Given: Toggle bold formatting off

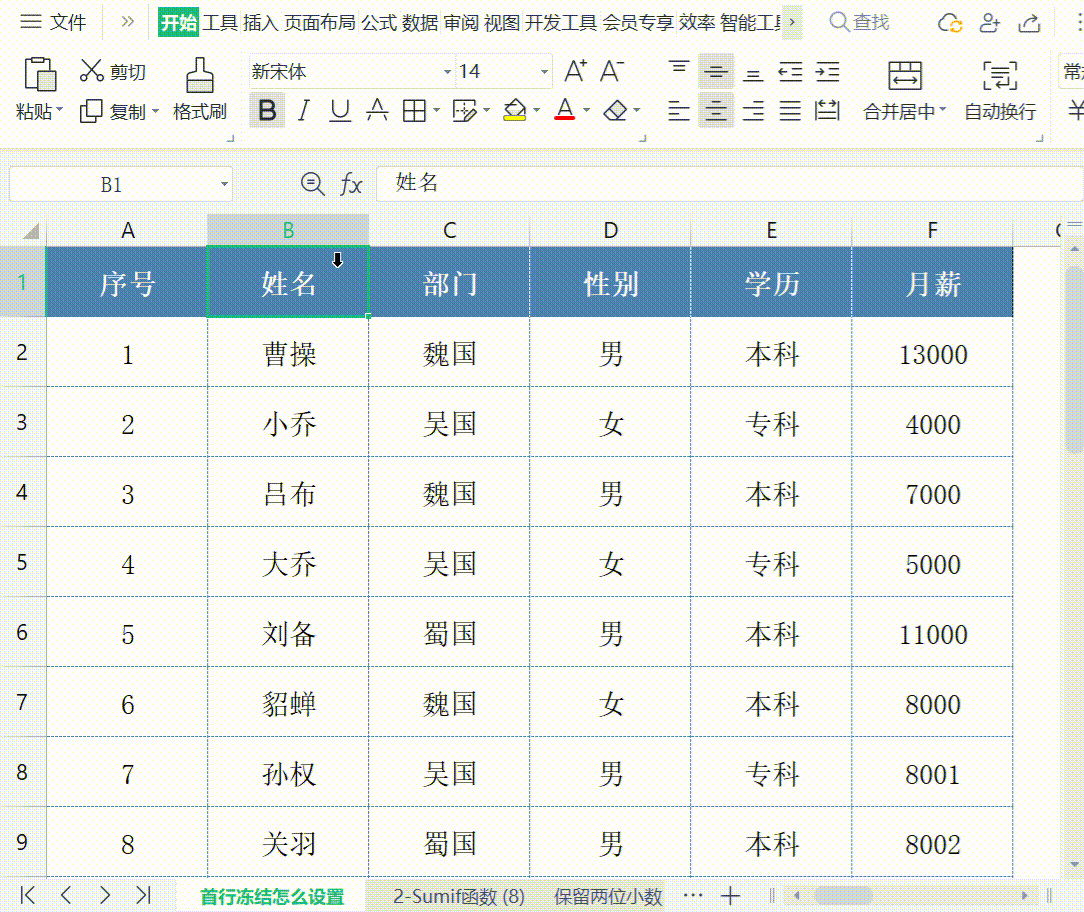Looking at the screenshot, I should point(266,111).
